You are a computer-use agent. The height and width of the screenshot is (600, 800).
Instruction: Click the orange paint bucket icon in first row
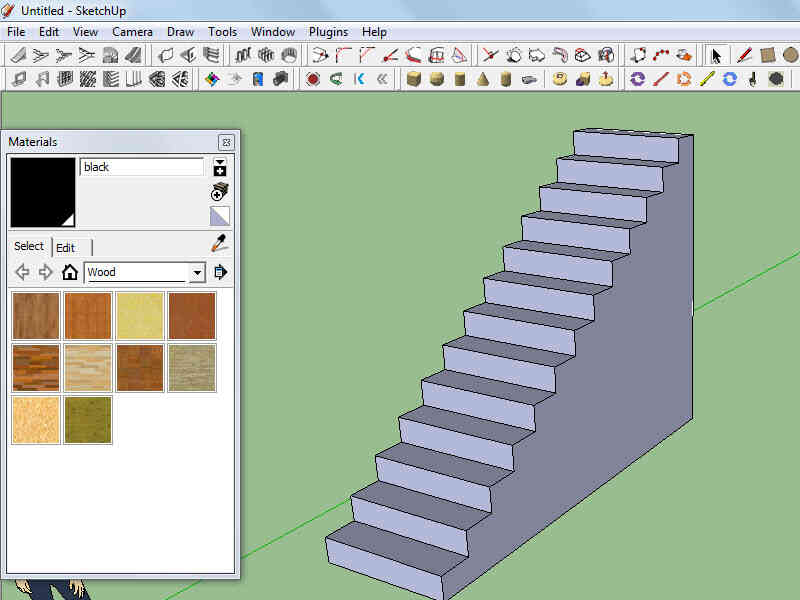(x=684, y=55)
